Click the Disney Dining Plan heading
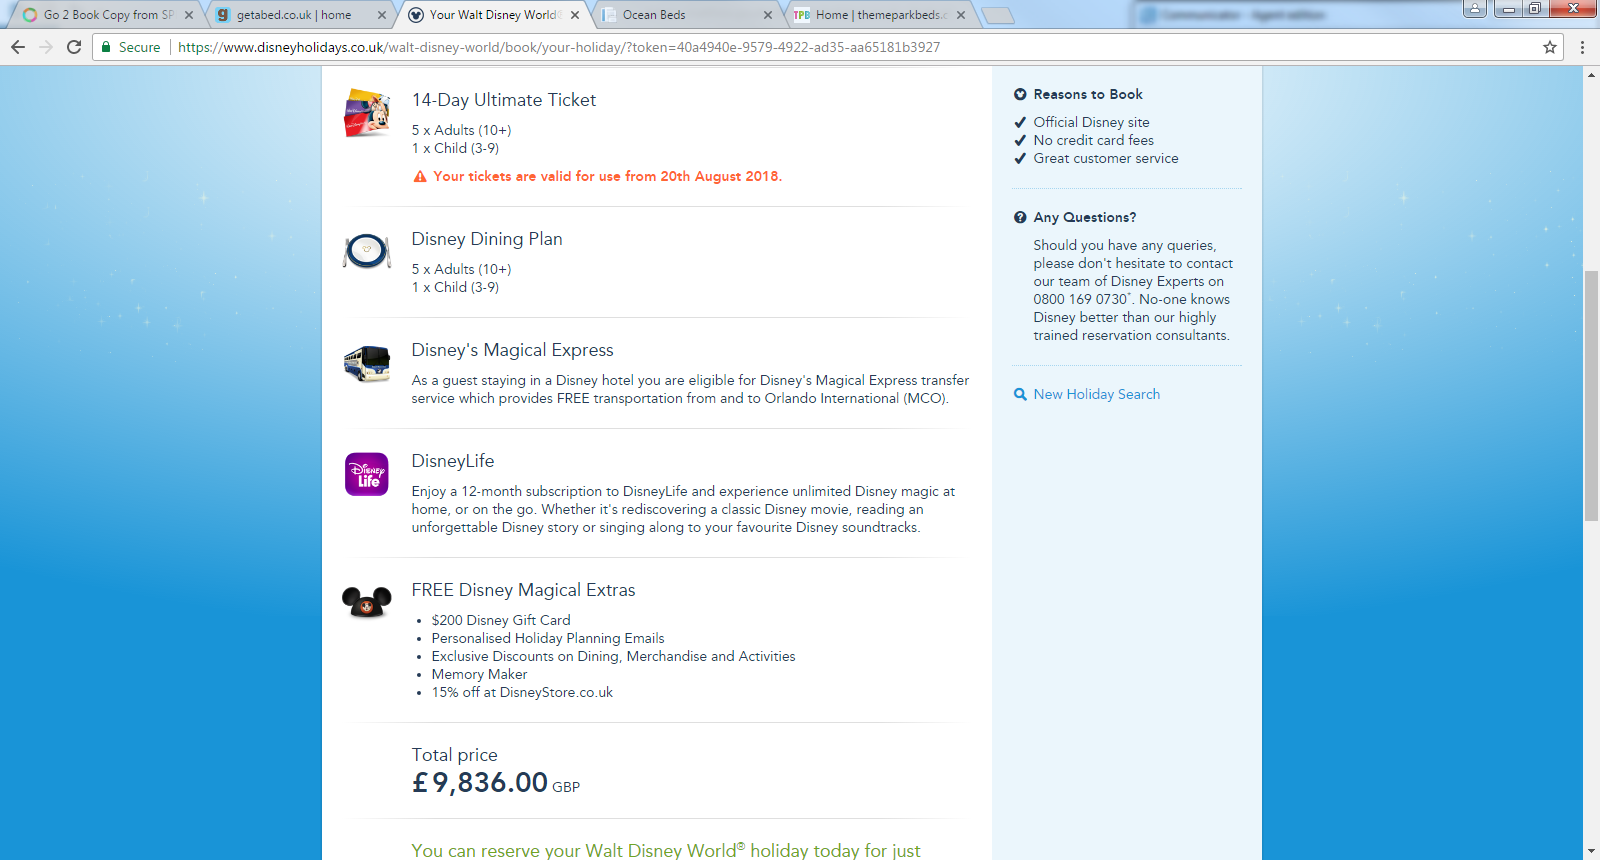The height and width of the screenshot is (860, 1600). click(487, 239)
